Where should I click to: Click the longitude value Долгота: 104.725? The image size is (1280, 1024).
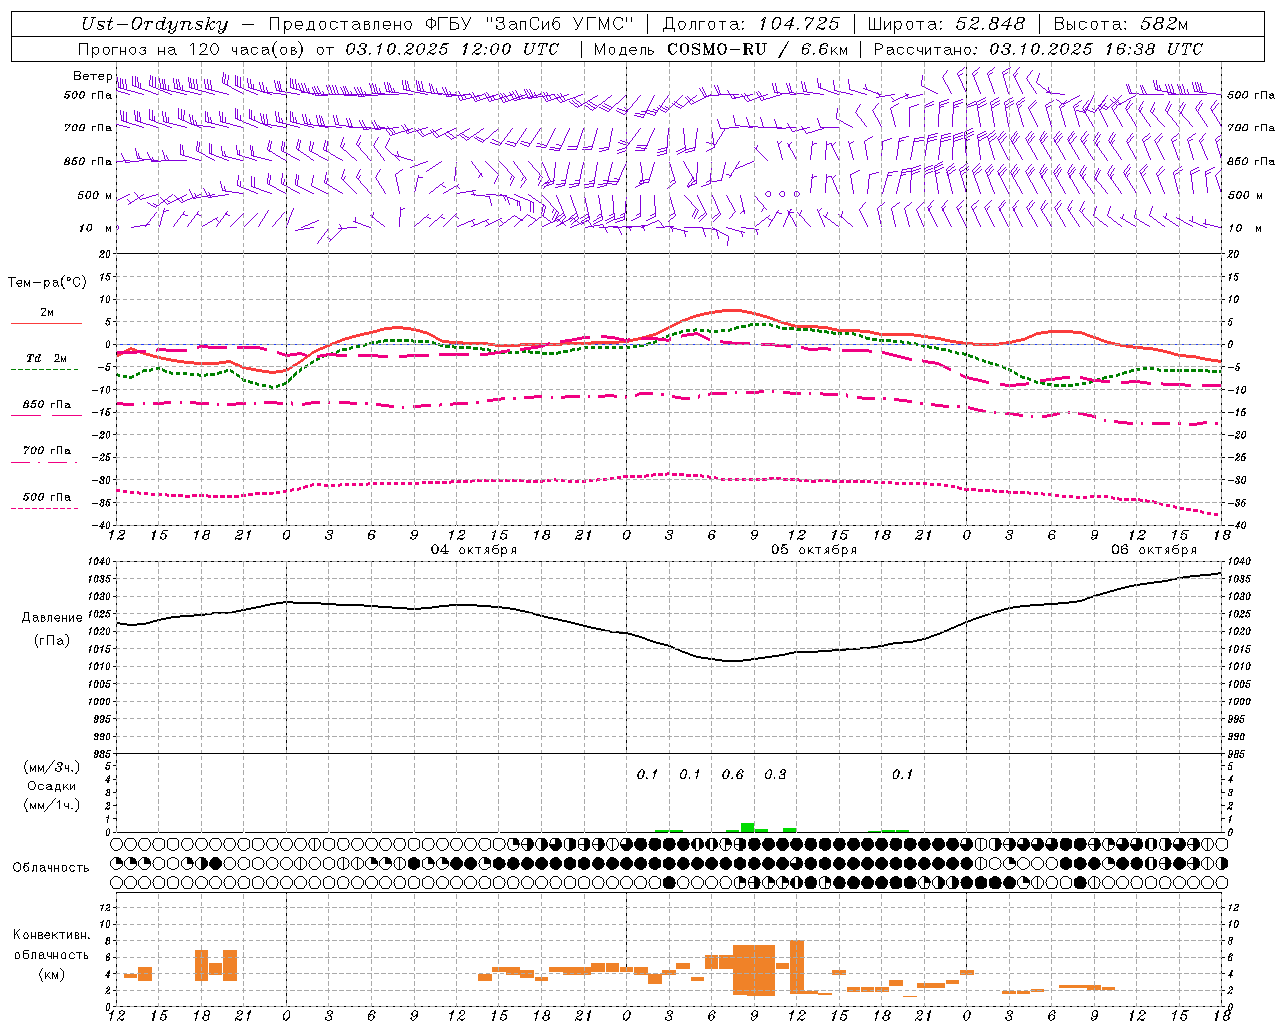(751, 24)
